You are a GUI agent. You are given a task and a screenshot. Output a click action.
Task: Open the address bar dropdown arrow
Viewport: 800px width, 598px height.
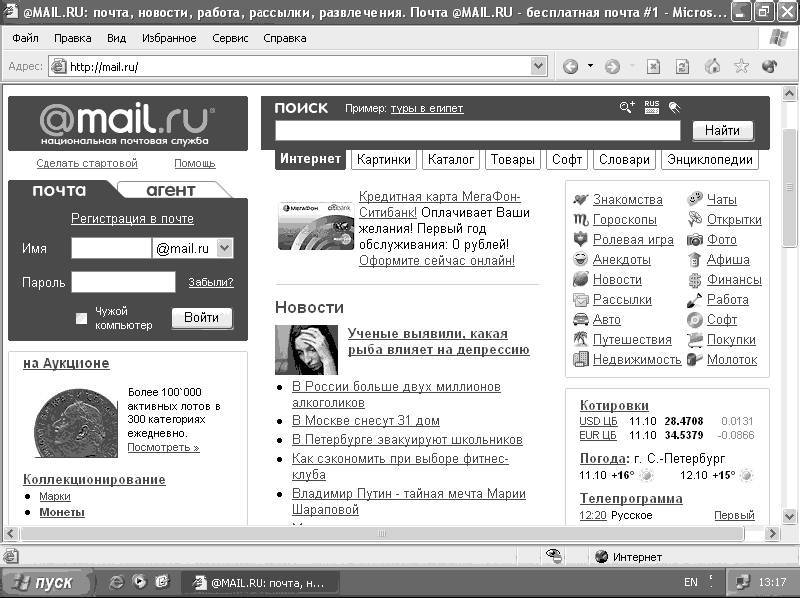pos(538,66)
